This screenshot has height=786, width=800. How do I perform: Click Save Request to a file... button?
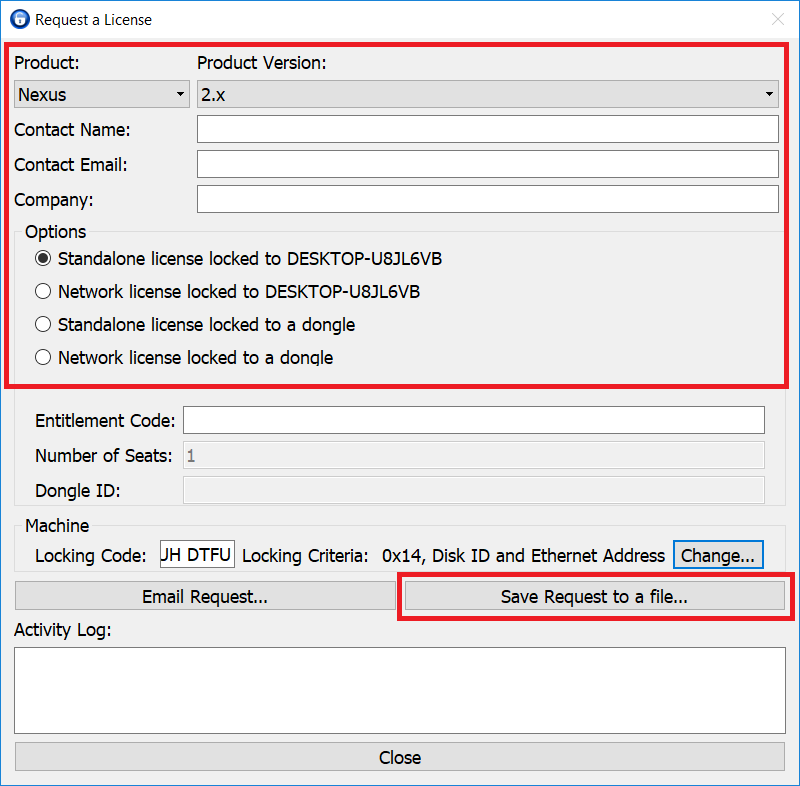tap(594, 596)
